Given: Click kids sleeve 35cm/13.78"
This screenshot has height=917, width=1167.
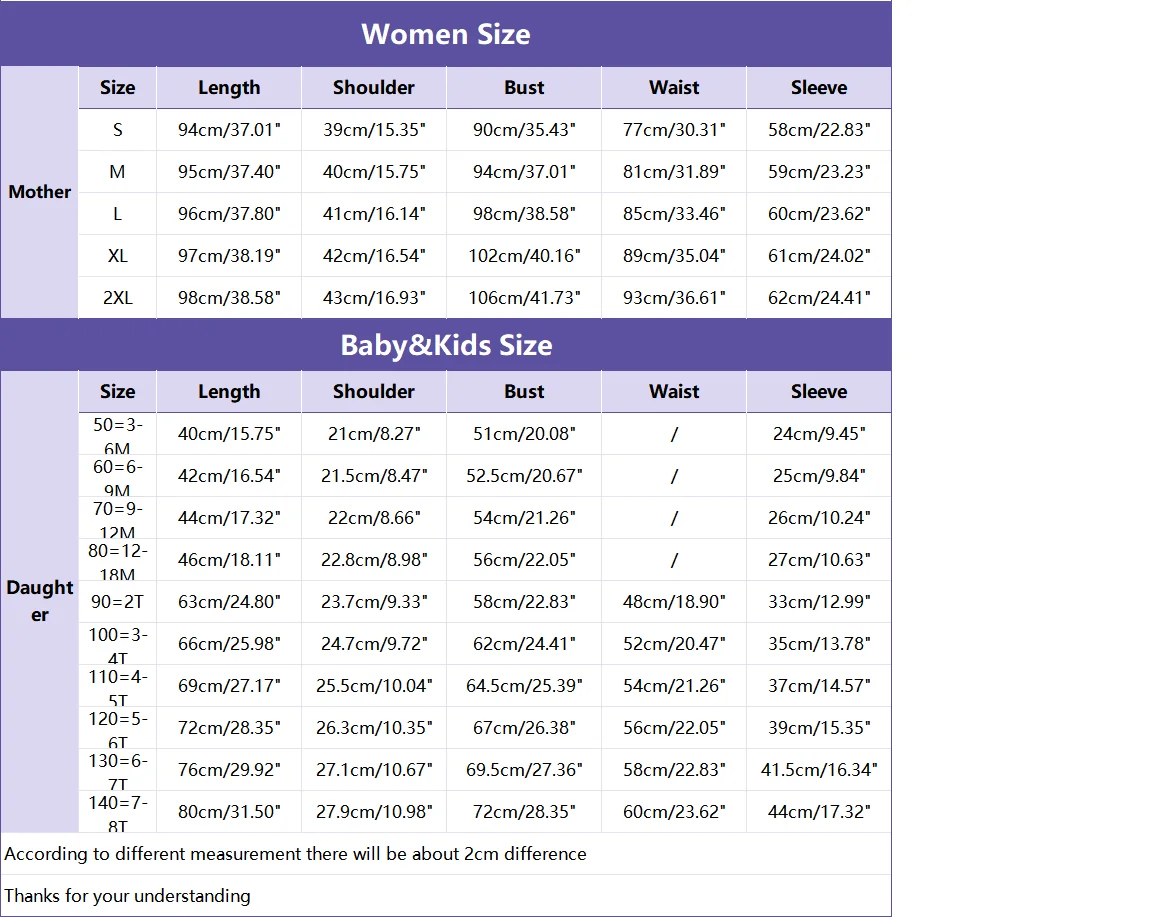Looking at the screenshot, I should [x=819, y=644].
